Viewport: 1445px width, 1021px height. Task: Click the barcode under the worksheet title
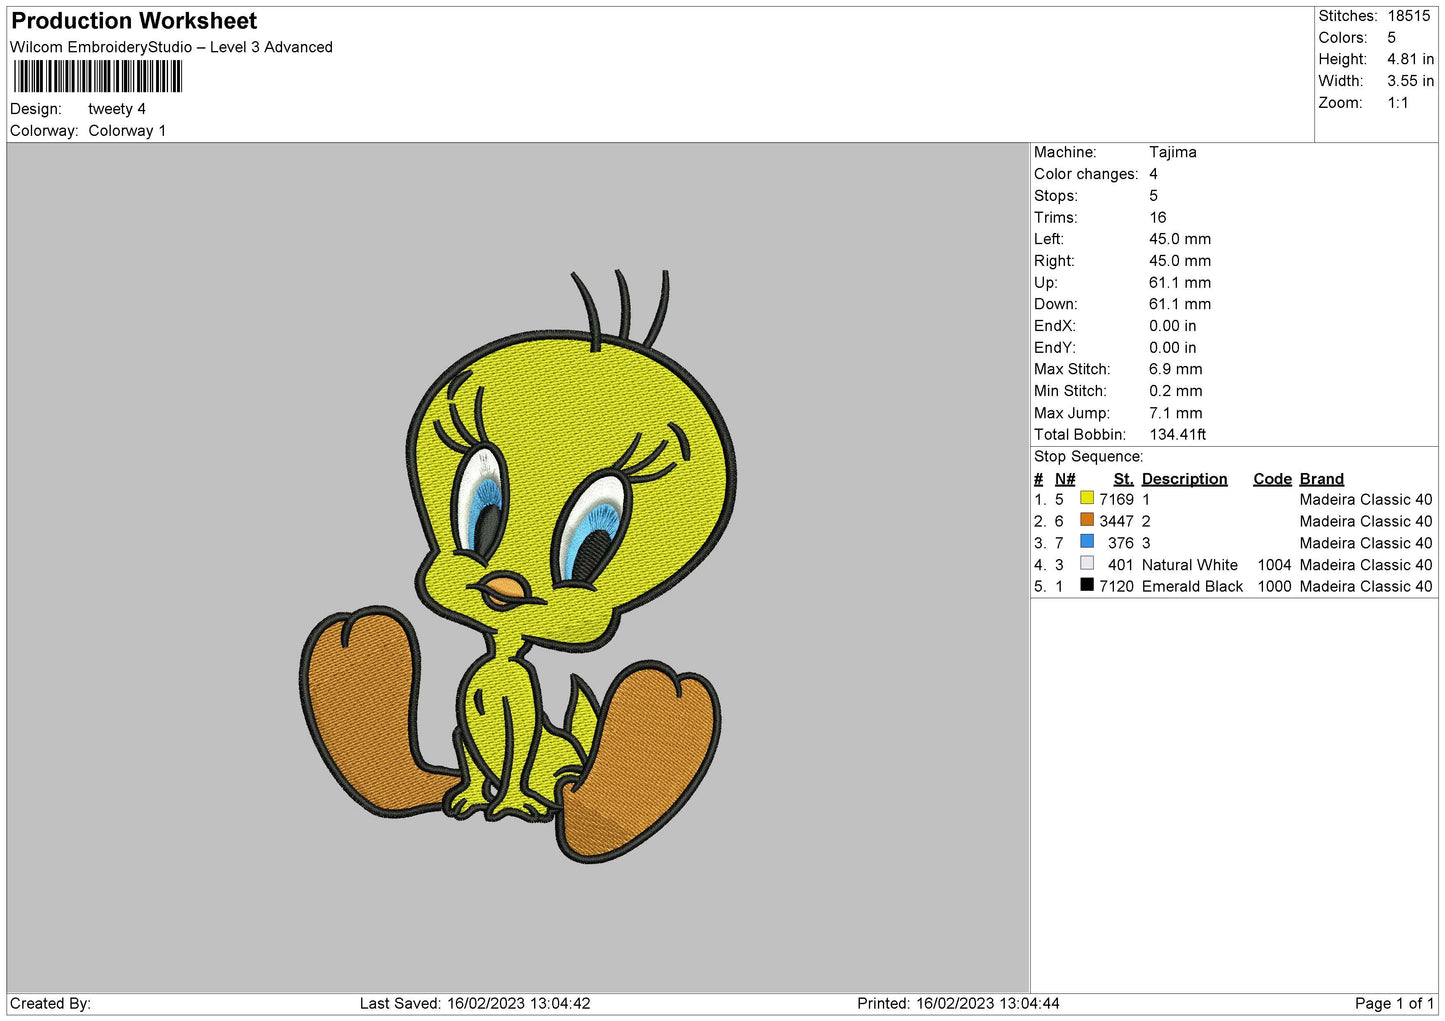[98, 77]
